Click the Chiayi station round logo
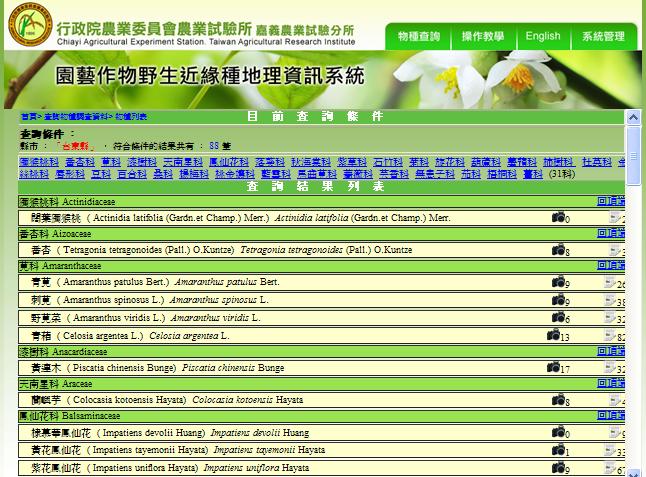Screen dimensions: 646x477 tap(27, 25)
